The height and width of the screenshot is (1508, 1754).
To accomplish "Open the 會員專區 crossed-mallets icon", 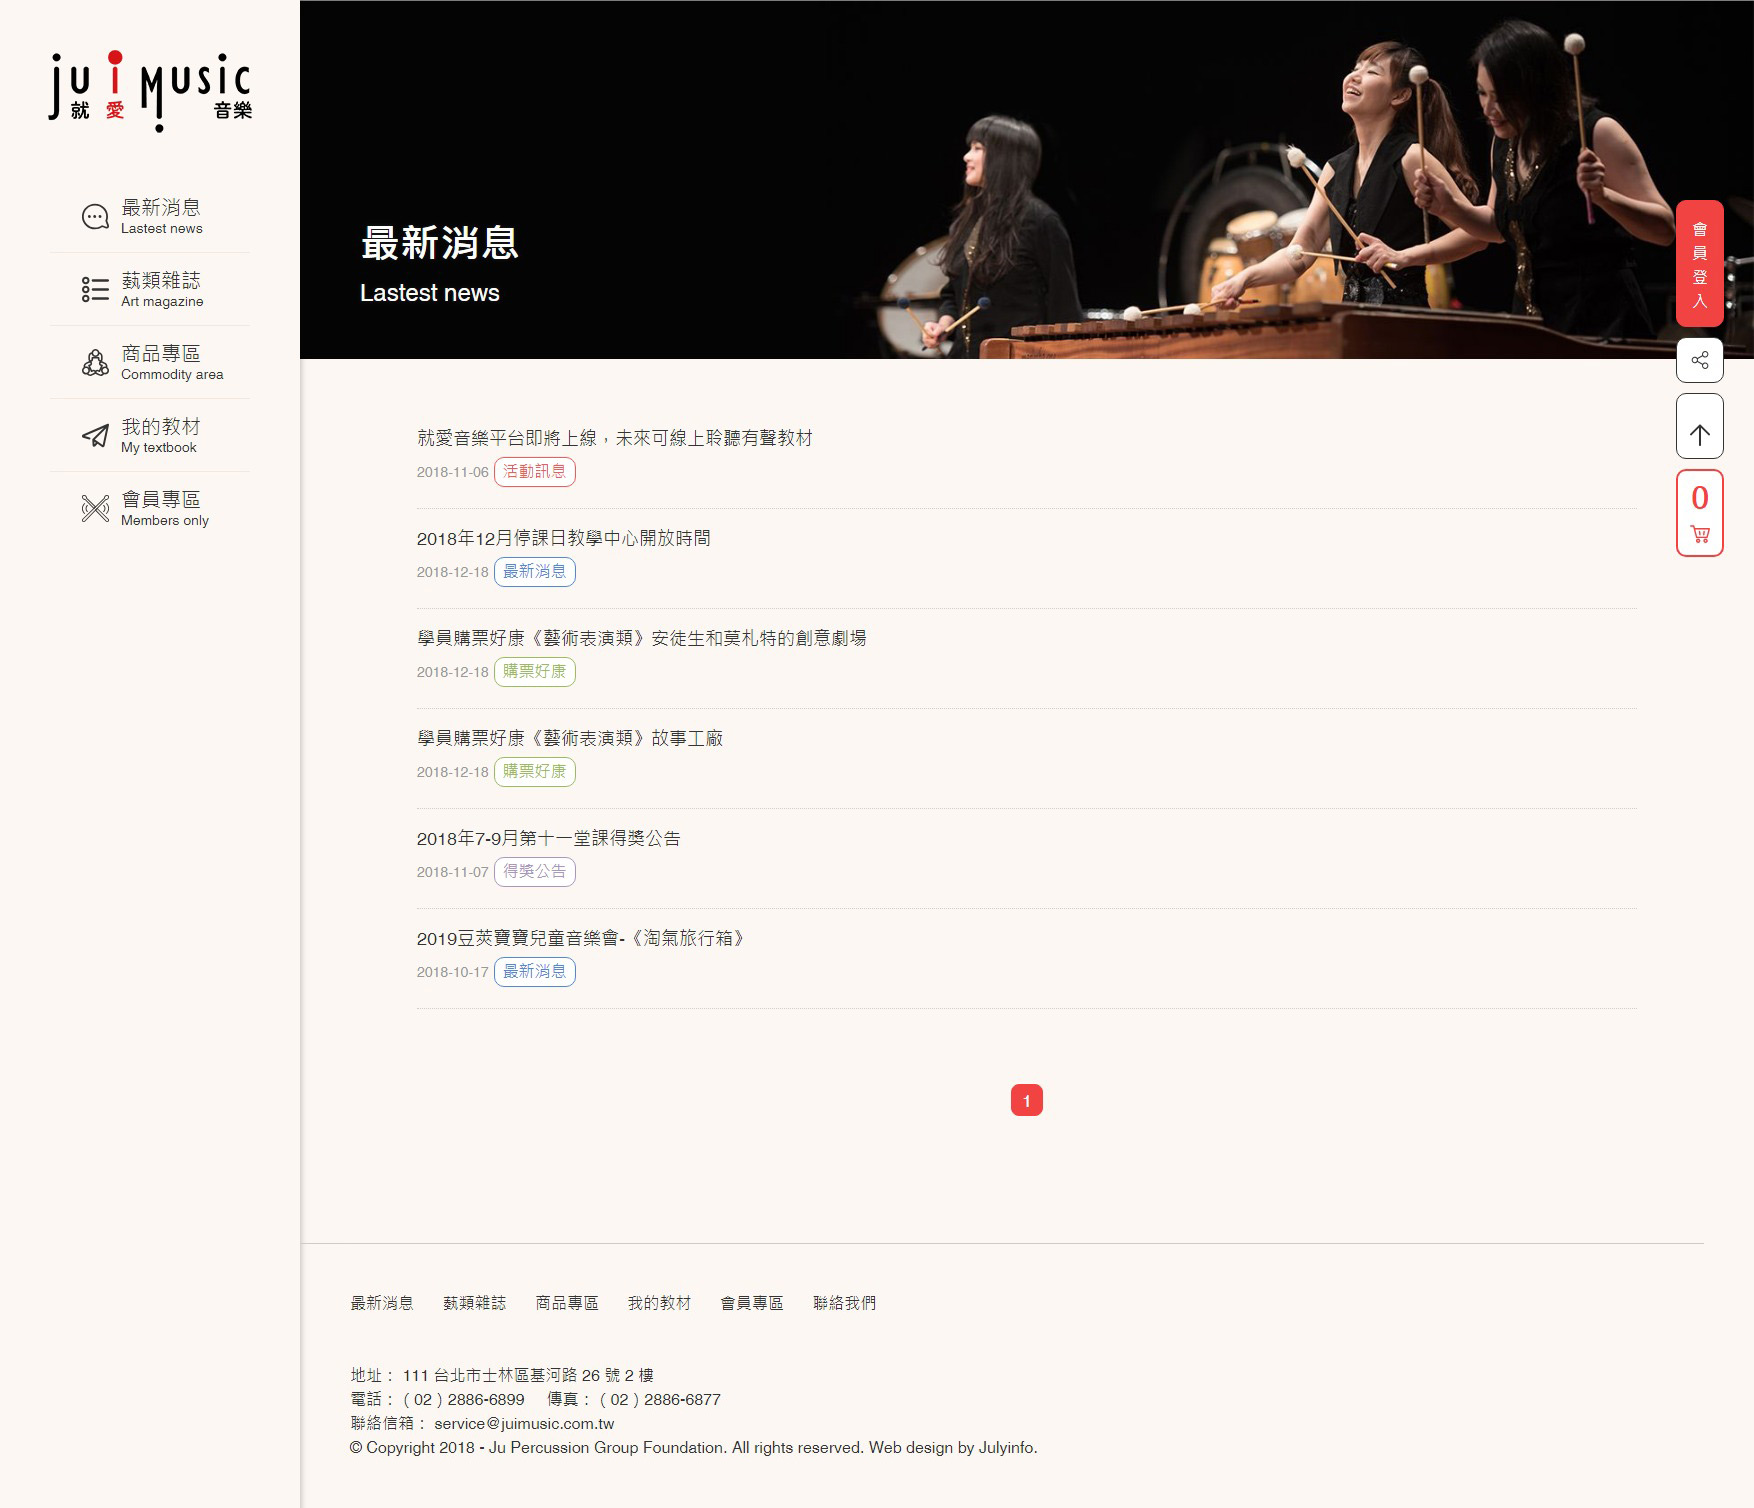I will pyautogui.click(x=95, y=508).
